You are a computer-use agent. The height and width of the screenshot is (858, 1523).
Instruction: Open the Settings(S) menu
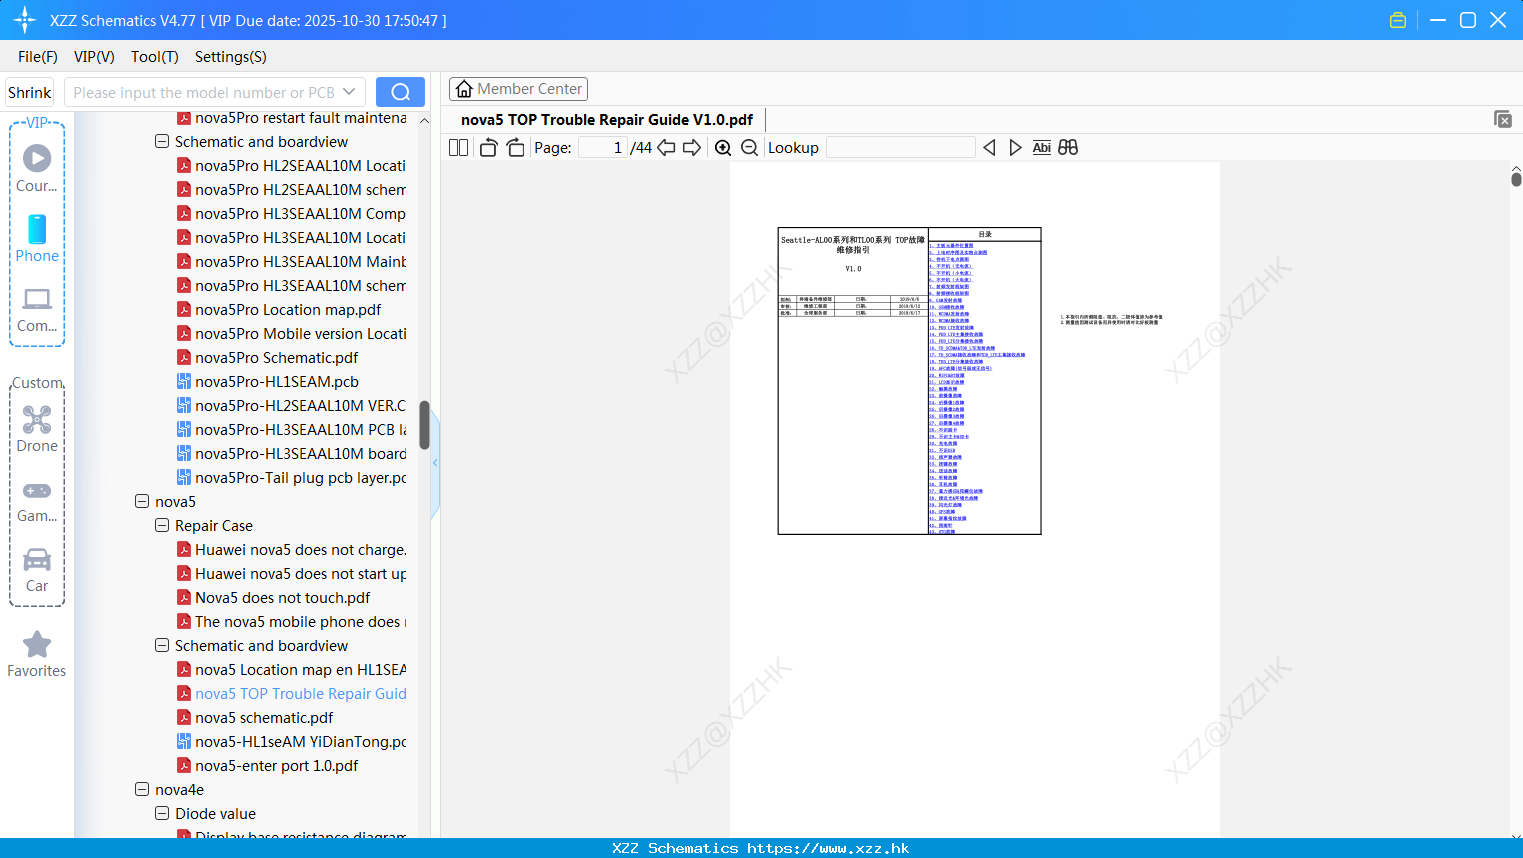tap(231, 57)
